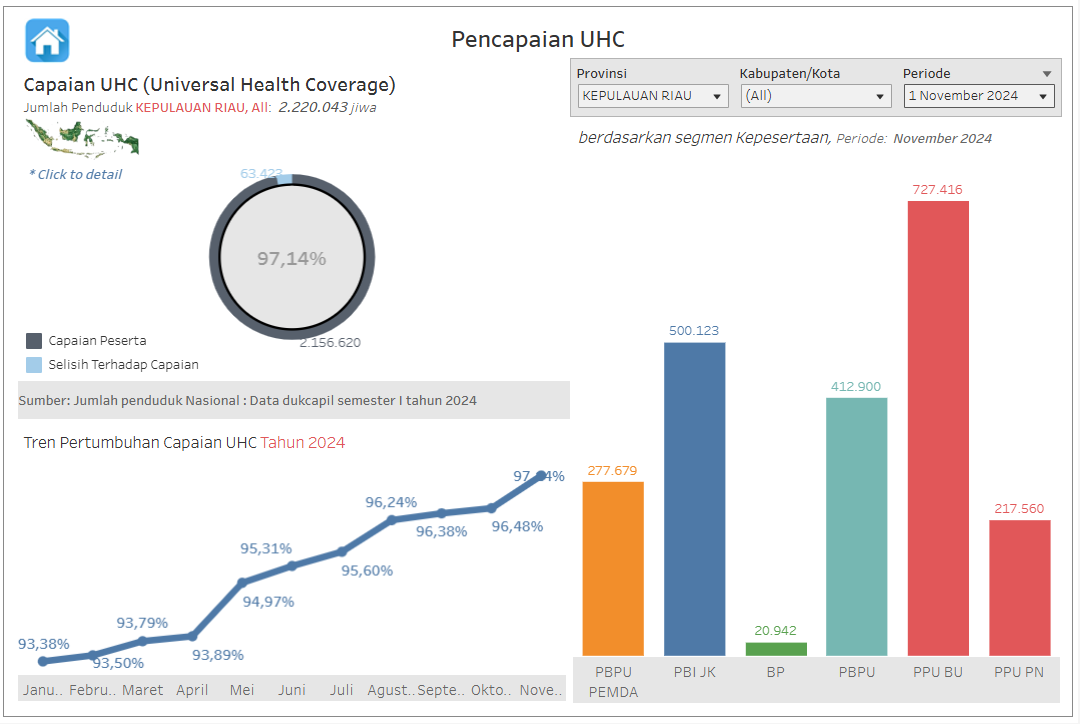This screenshot has width=1080, height=724.
Task: Click the "Click to detail" link
Action: (76, 174)
